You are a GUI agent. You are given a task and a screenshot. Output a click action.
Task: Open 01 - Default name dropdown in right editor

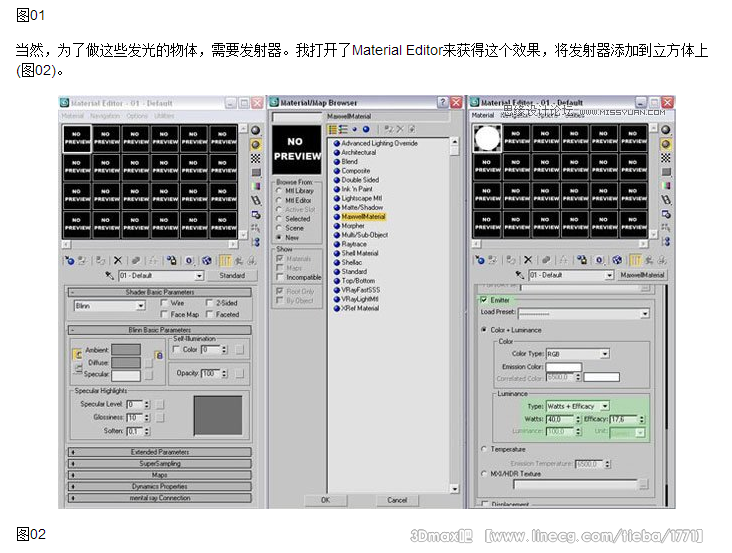[x=609, y=275]
